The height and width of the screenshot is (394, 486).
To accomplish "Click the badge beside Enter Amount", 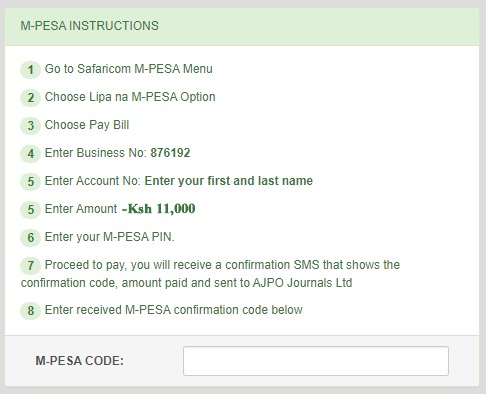I will pyautogui.click(x=31, y=210).
